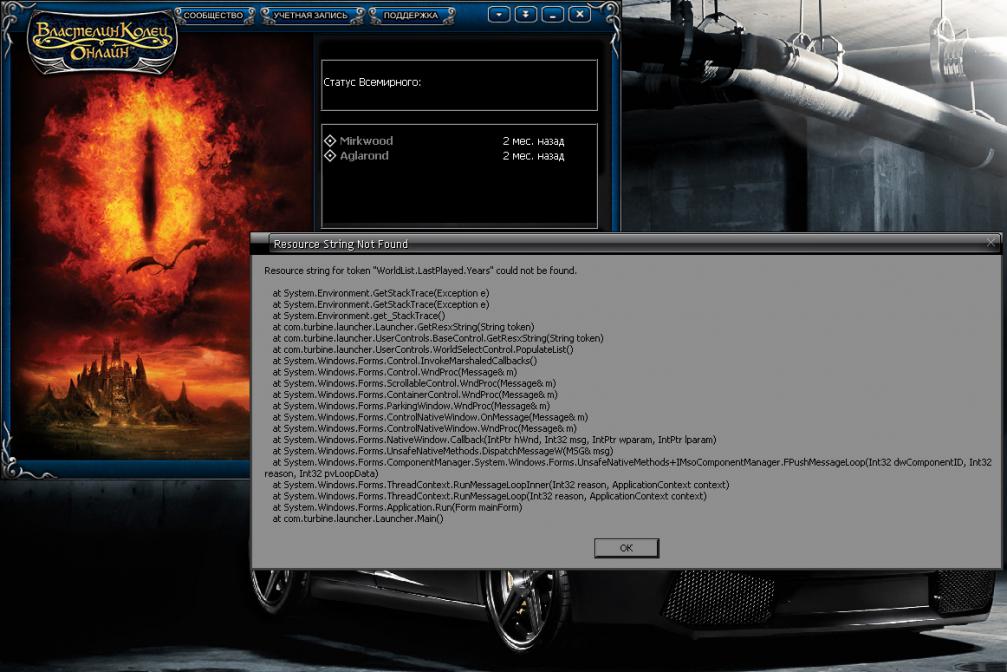Click the 'Control.InvokeMarshaledCallbacks()' stack trace line
1007x672 pixels.
click(x=405, y=360)
